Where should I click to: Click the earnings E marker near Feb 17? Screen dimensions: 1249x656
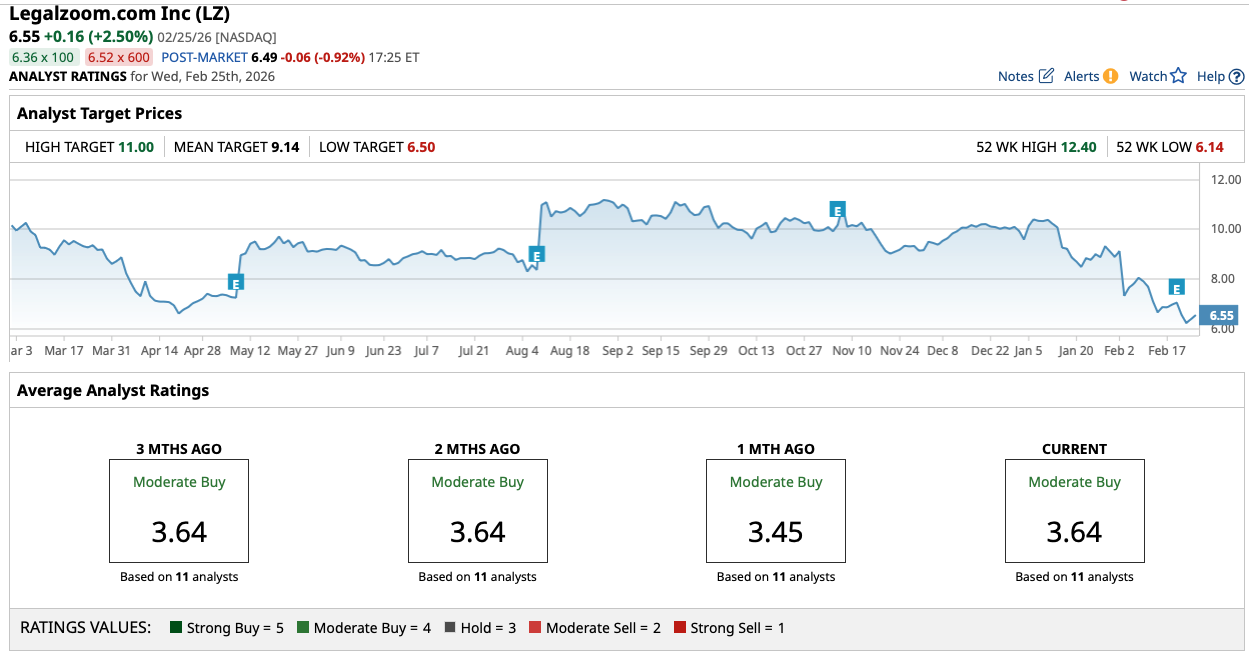[x=1177, y=287]
